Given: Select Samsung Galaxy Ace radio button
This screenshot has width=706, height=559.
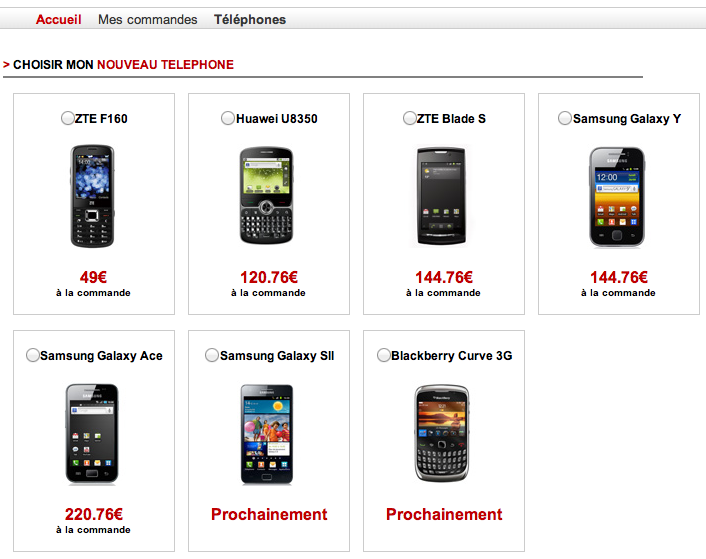Looking at the screenshot, I should [32, 355].
